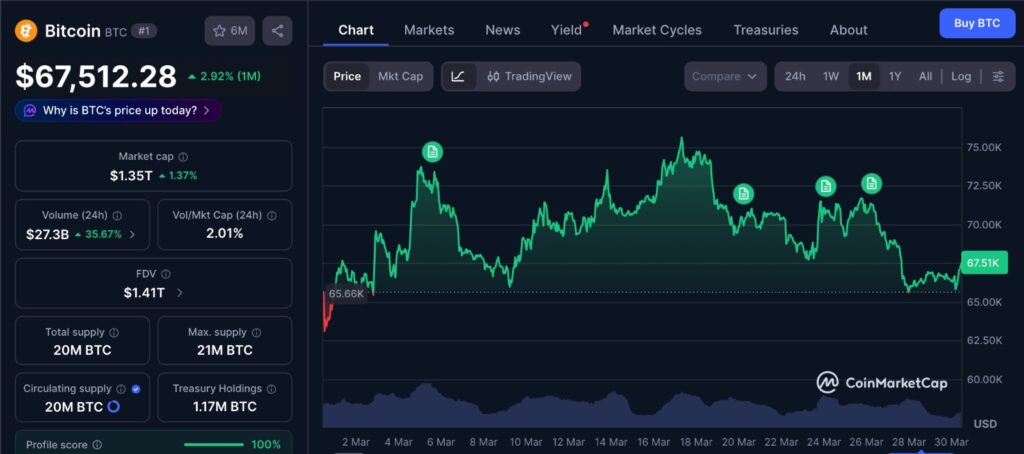The width and height of the screenshot is (1024, 454).
Task: Click the volume histogram below chart
Action: pyautogui.click(x=642, y=406)
